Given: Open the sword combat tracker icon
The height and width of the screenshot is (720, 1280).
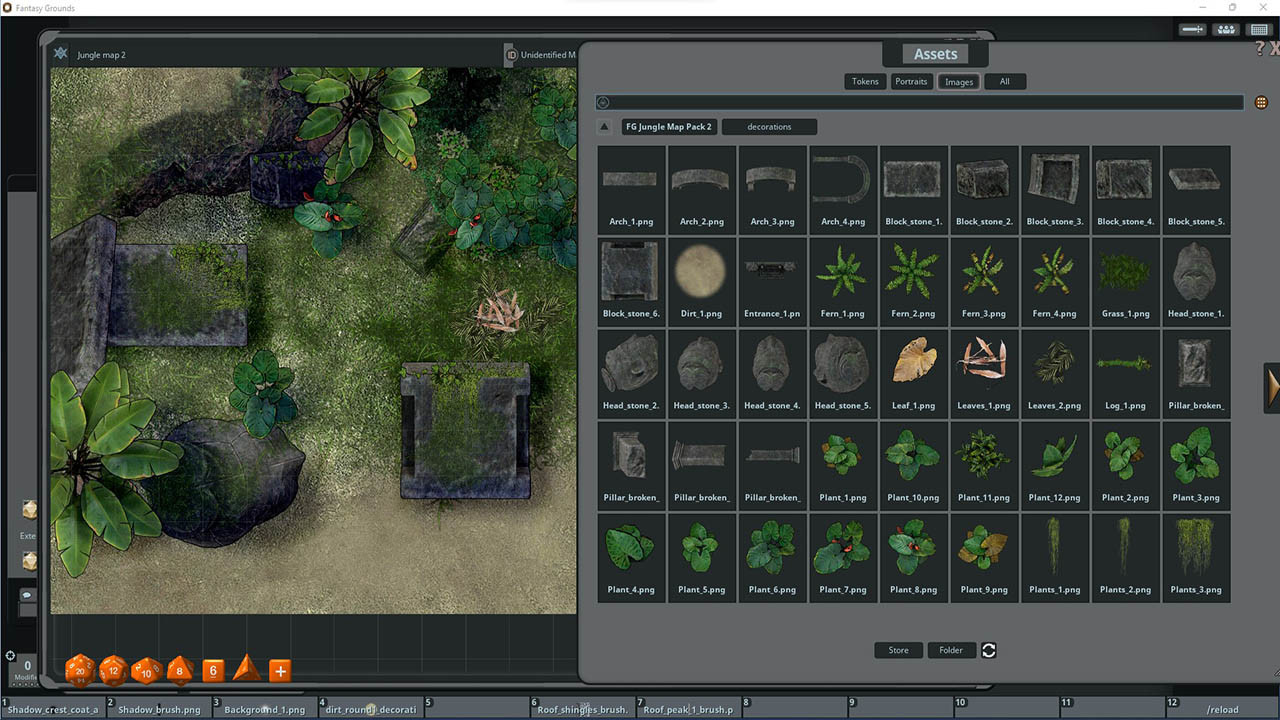Looking at the screenshot, I should coord(1193,30).
